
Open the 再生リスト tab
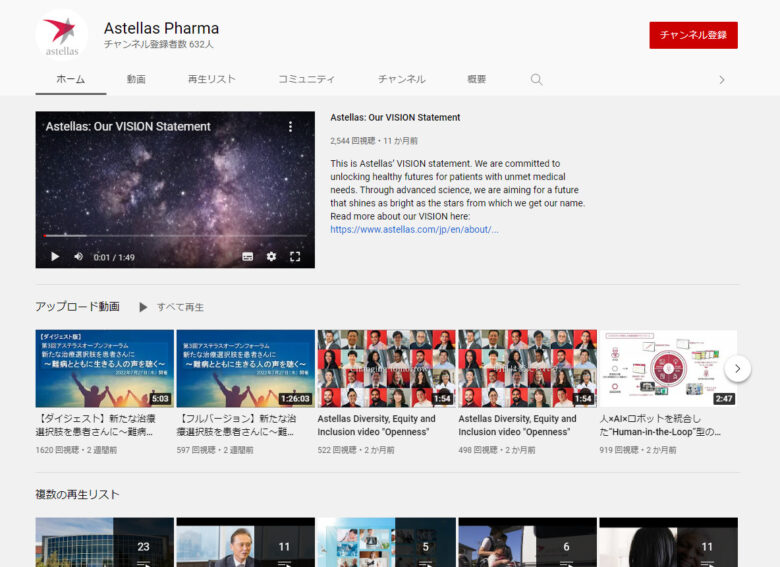tap(211, 79)
